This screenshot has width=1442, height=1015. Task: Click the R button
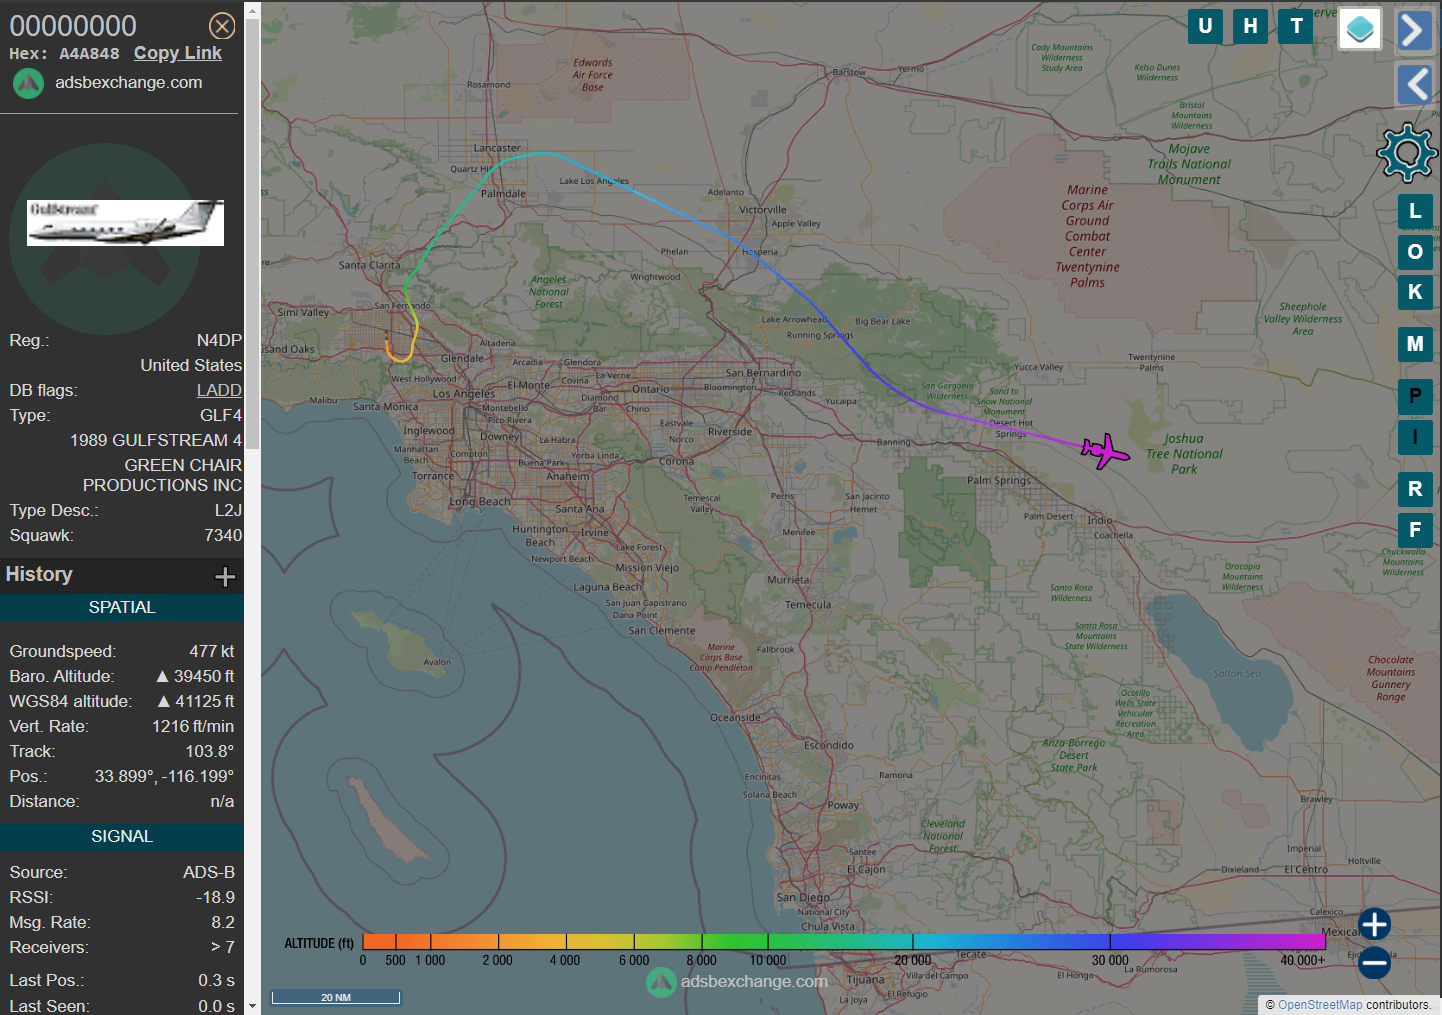point(1415,489)
